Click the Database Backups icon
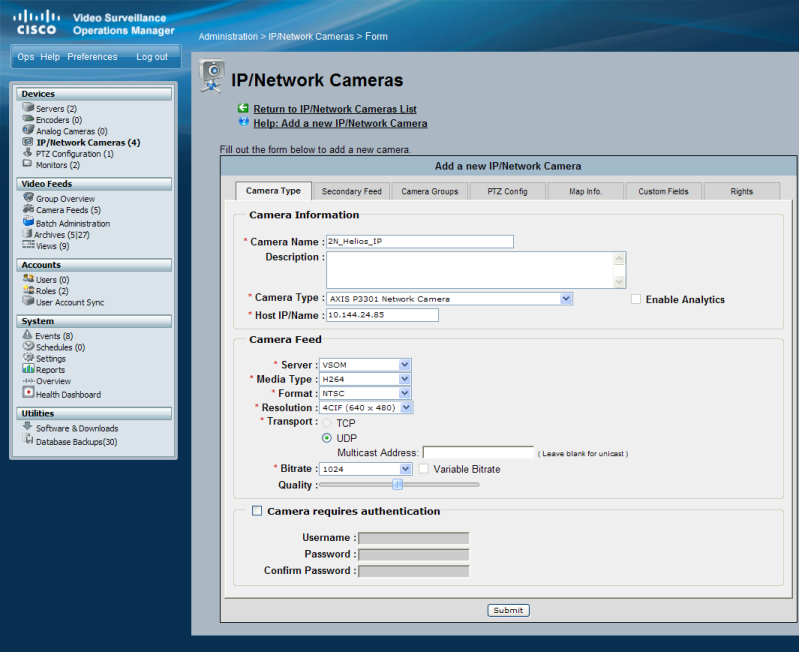 point(28,441)
